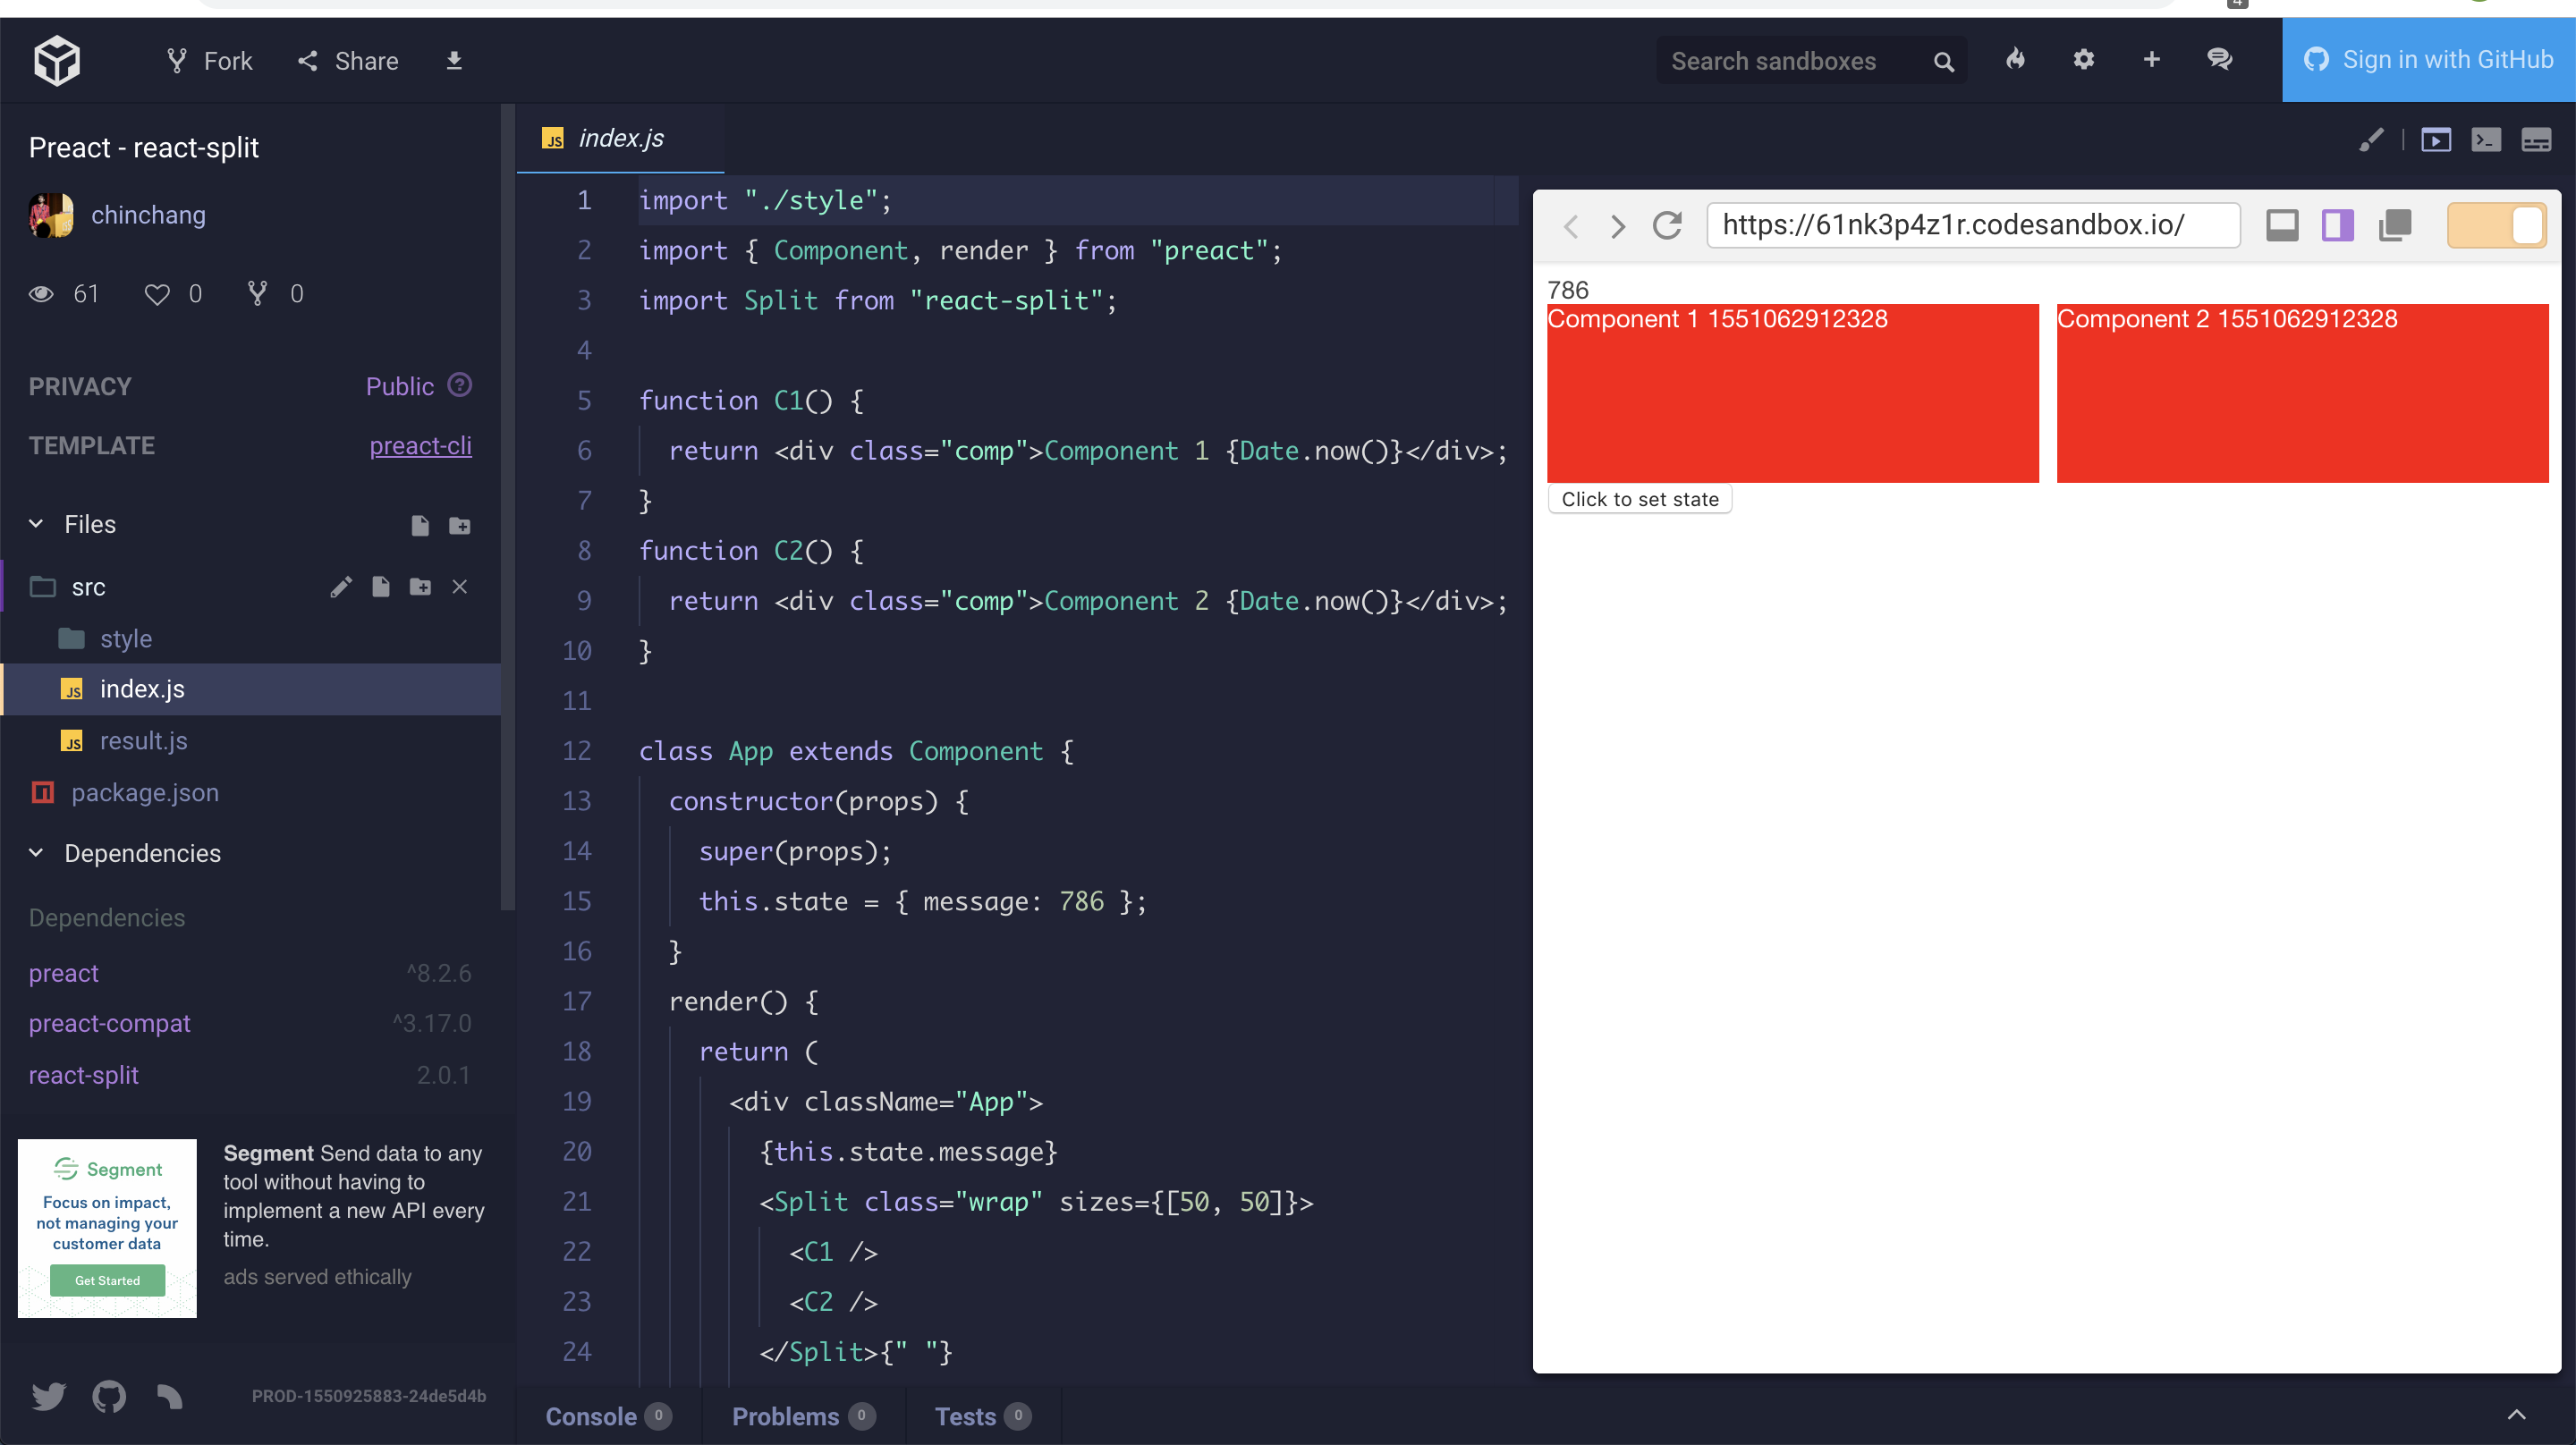Screen dimensions: 2576x1445
Task: Collapse the Files section
Action: pyautogui.click(x=36, y=523)
